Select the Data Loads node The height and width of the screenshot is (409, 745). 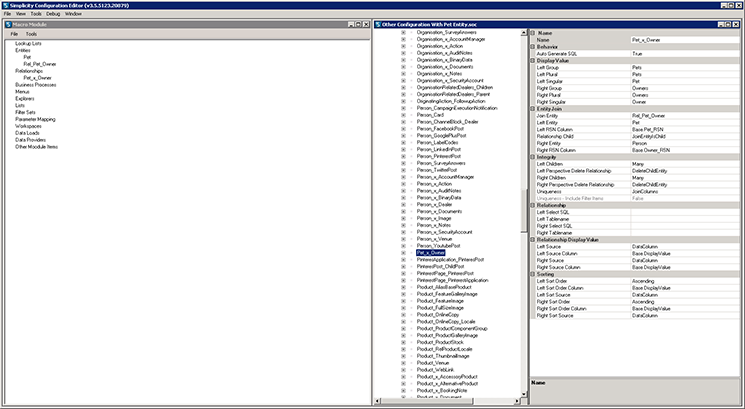click(x=27, y=133)
